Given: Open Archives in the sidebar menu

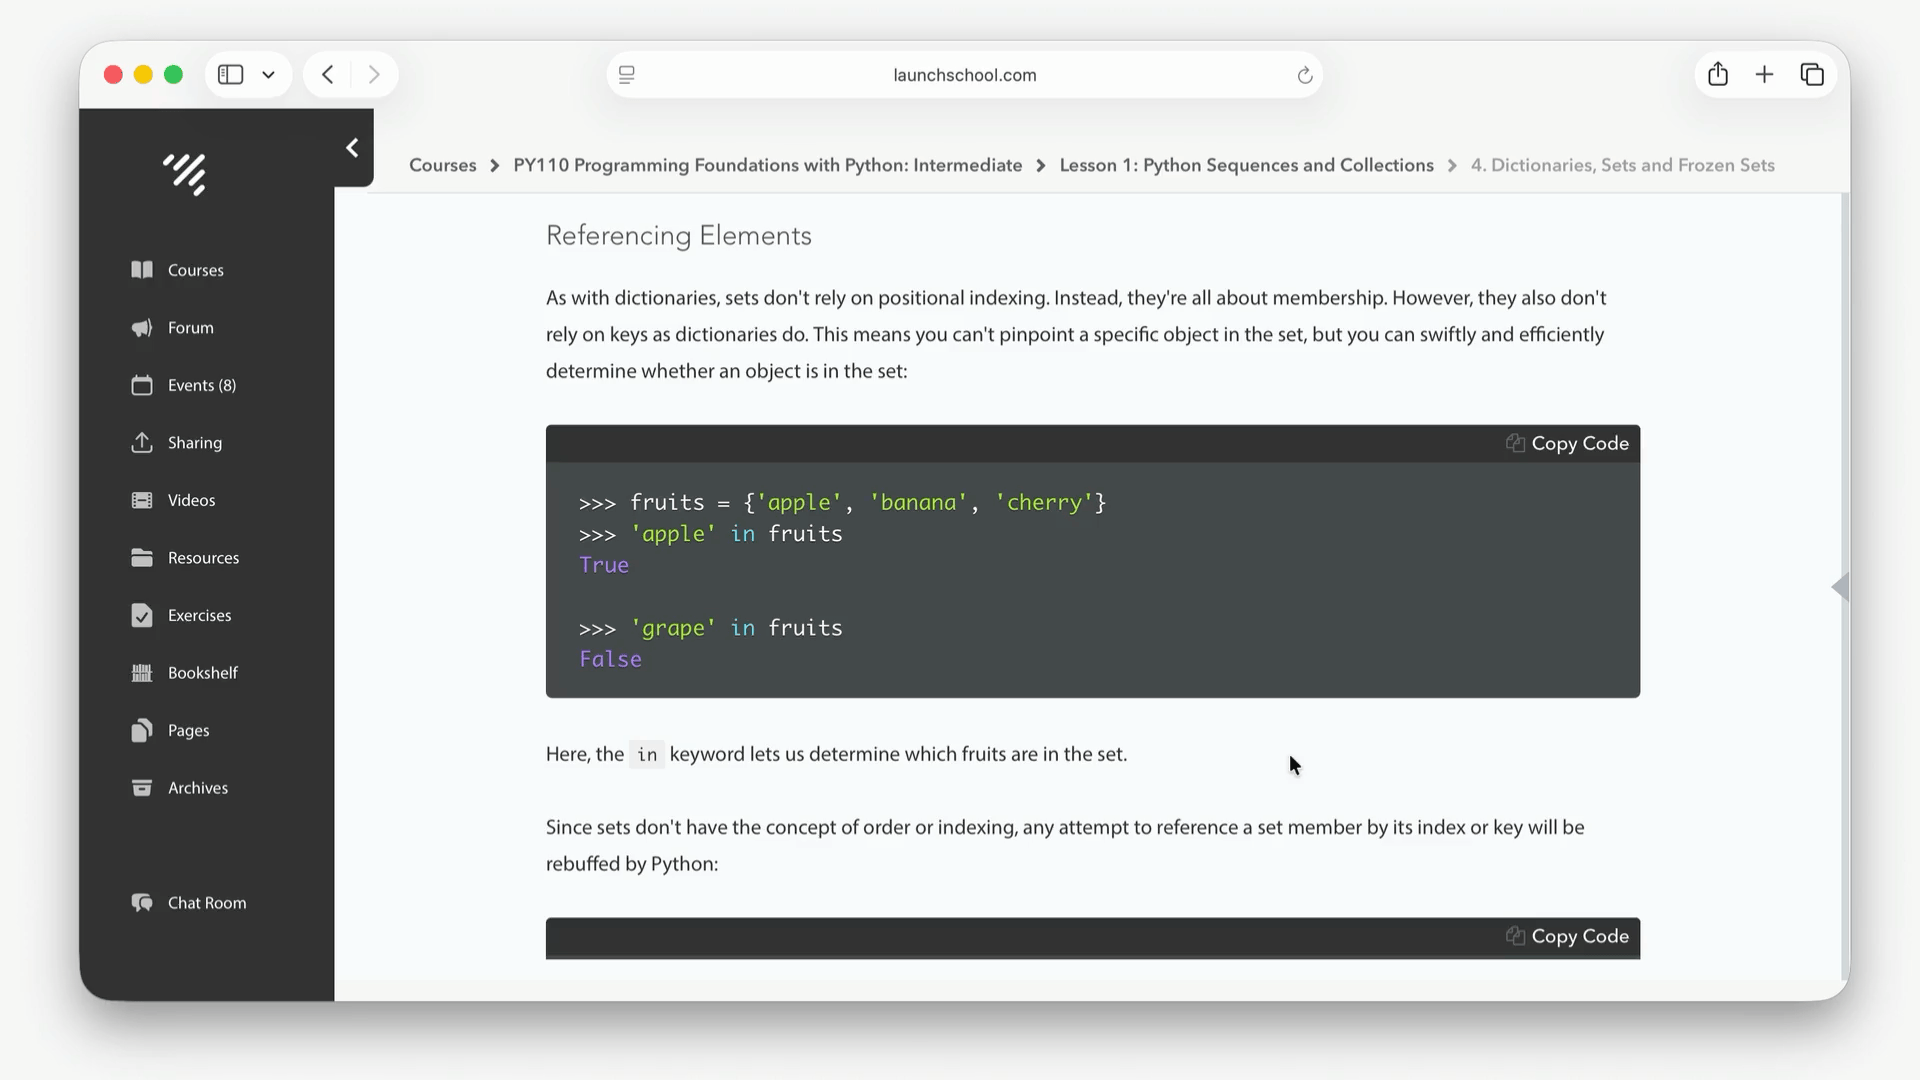Looking at the screenshot, I should coord(197,788).
